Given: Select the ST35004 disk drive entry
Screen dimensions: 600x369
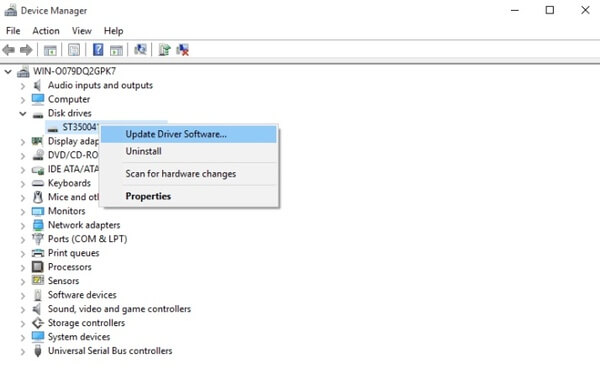Looking at the screenshot, I should (x=80, y=127).
